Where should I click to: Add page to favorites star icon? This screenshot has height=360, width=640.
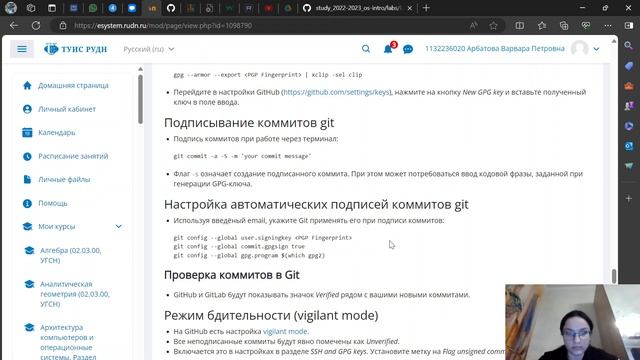coord(493,25)
